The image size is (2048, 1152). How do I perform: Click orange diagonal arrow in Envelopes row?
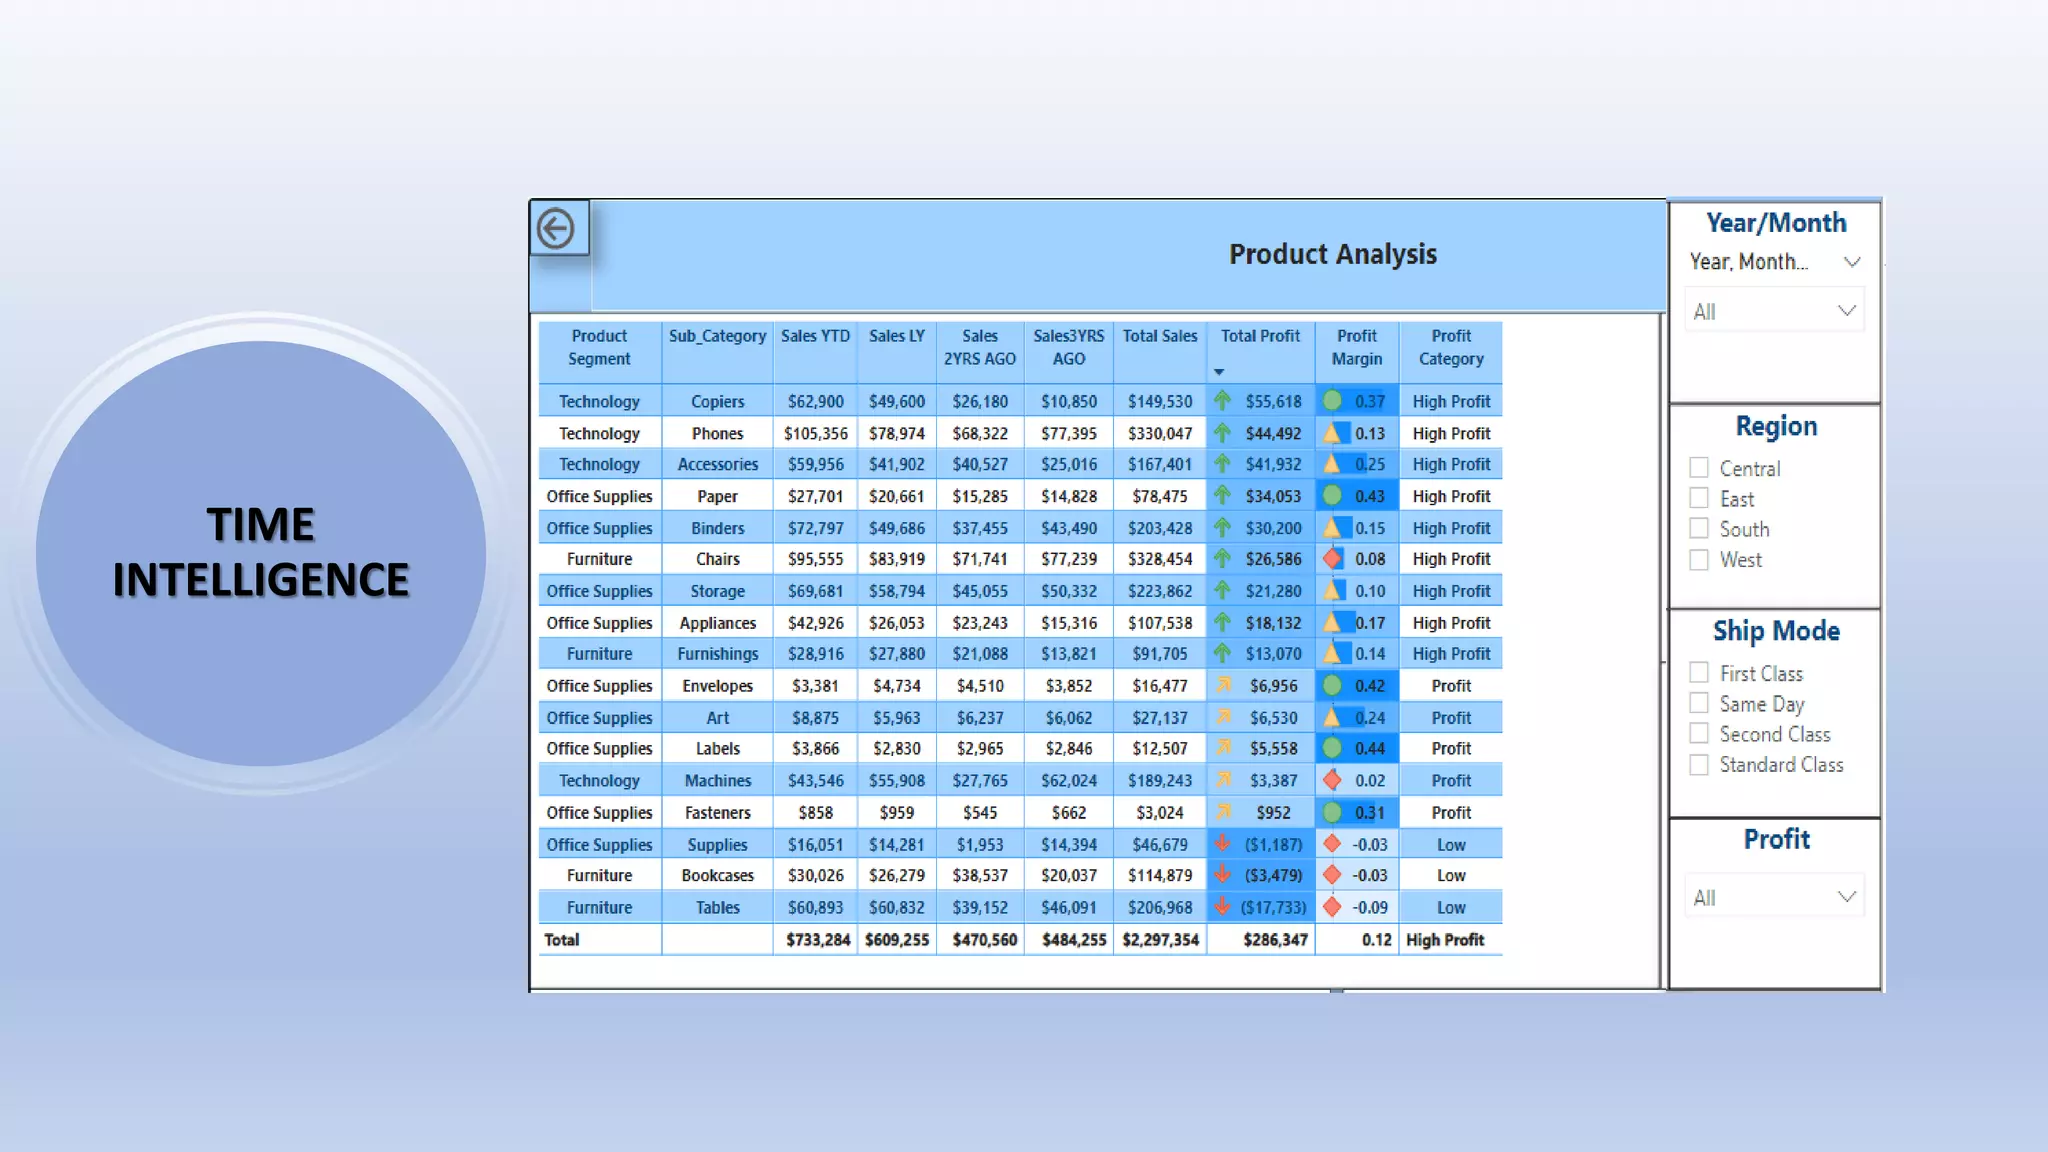1223,686
